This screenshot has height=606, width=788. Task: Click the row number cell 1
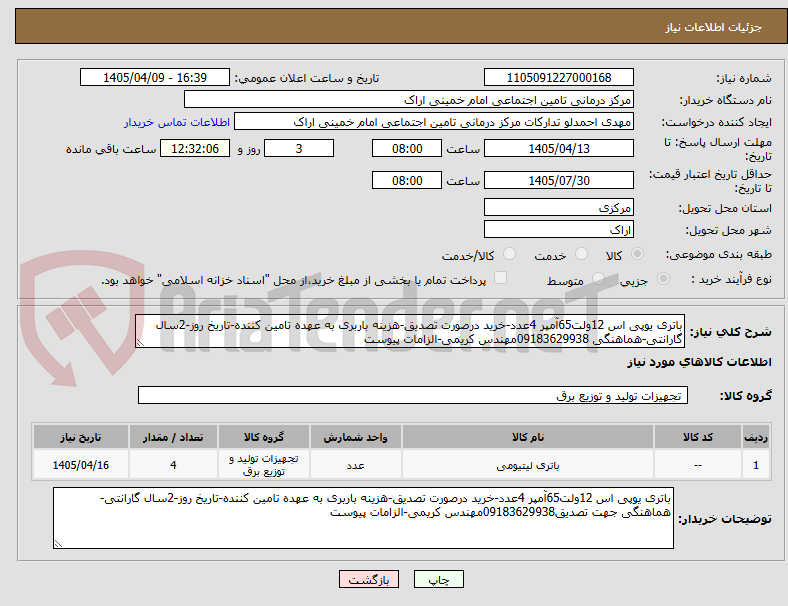click(756, 465)
